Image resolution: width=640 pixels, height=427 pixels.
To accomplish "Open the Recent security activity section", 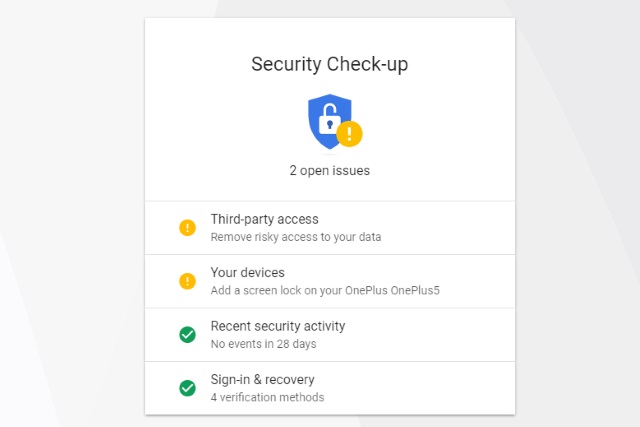I will point(277,326).
